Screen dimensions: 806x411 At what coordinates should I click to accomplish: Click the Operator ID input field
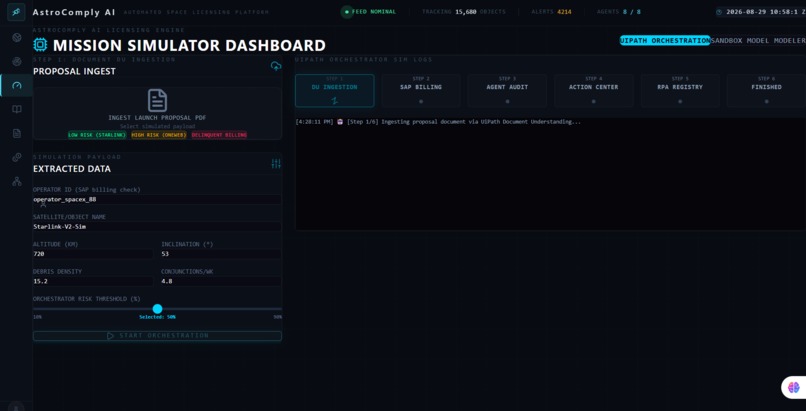pyautogui.click(x=157, y=199)
